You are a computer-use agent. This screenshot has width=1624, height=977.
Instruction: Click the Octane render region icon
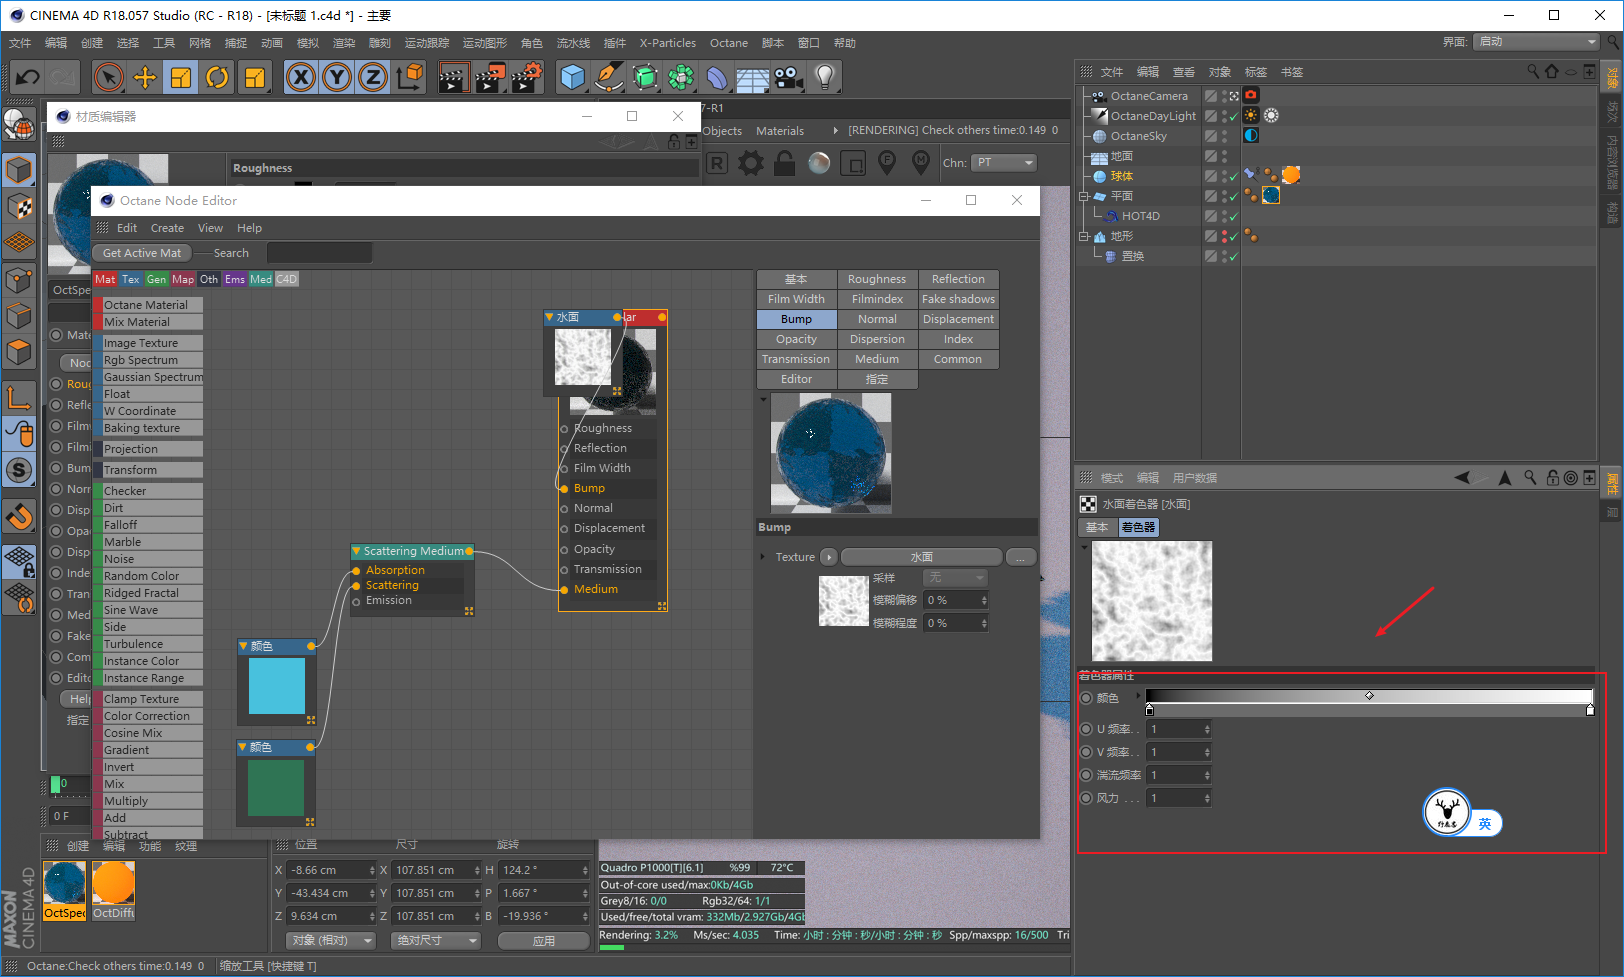click(x=853, y=163)
